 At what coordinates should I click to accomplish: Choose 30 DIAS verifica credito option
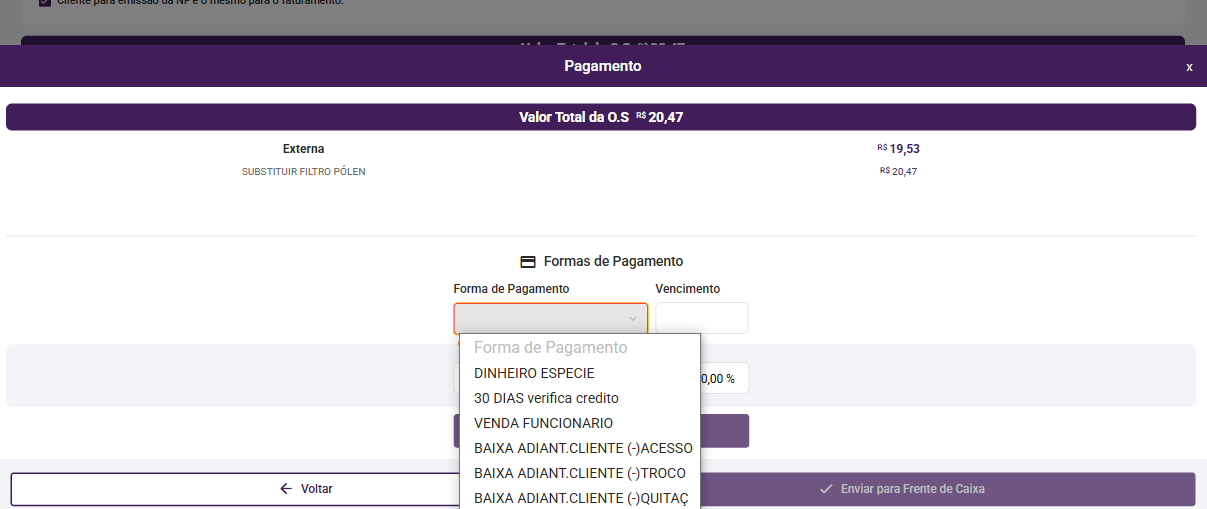coord(546,398)
